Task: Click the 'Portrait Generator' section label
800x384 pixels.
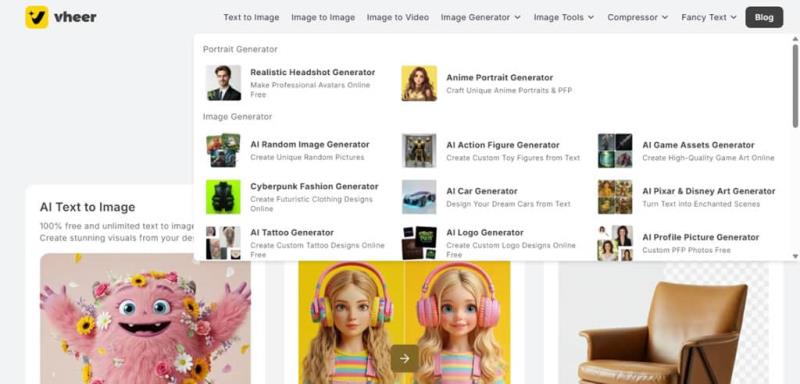Action: pyautogui.click(x=240, y=49)
